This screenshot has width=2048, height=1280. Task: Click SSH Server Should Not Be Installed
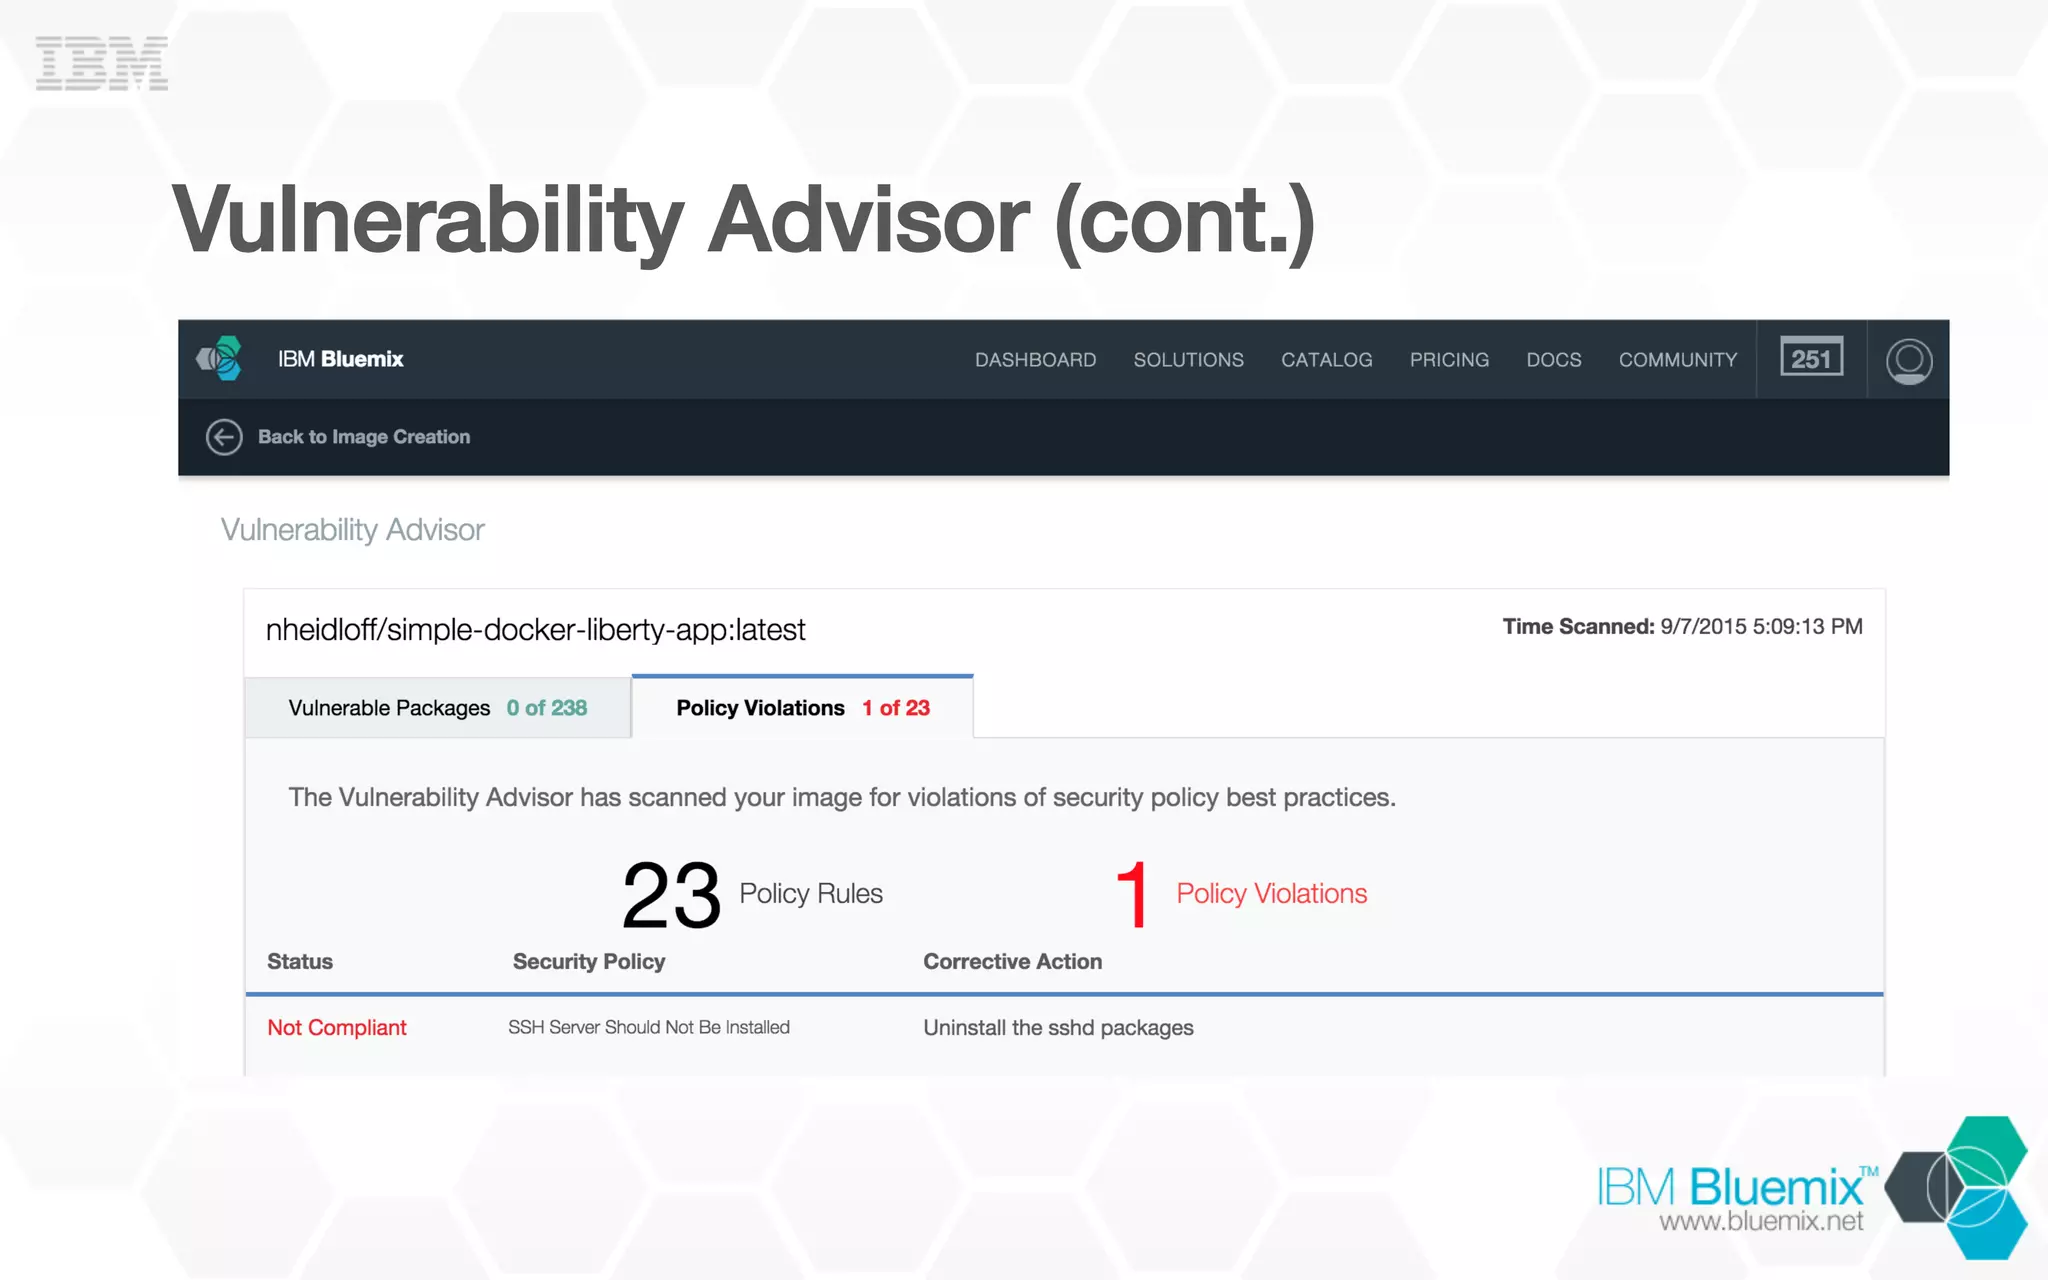coord(649,1028)
